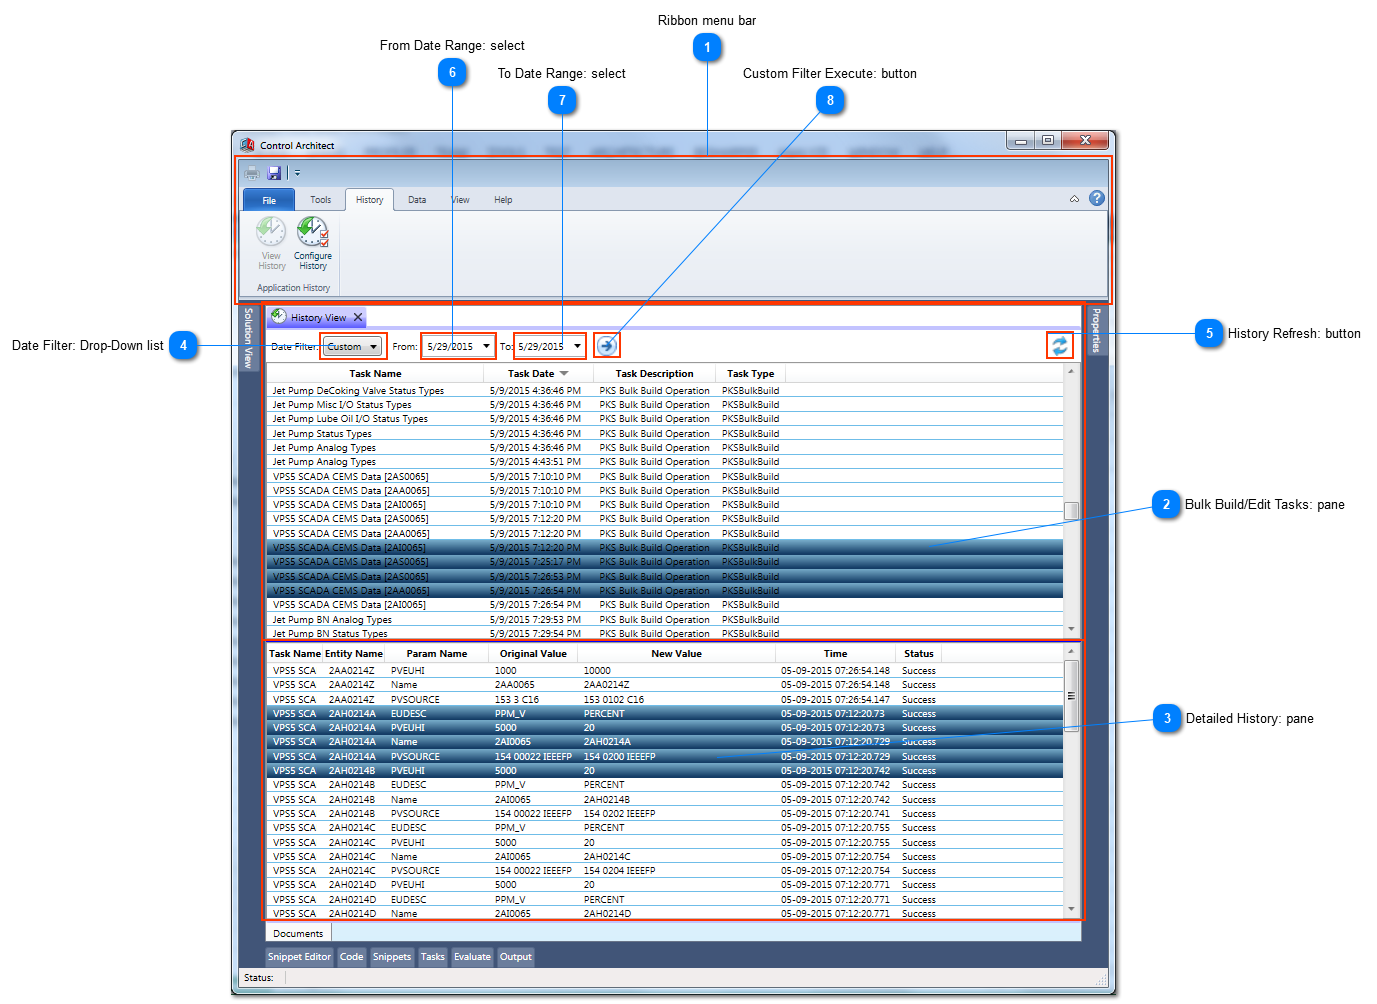
Task: Select the 2AH0214A EUDESC detail row
Action: coord(665,714)
